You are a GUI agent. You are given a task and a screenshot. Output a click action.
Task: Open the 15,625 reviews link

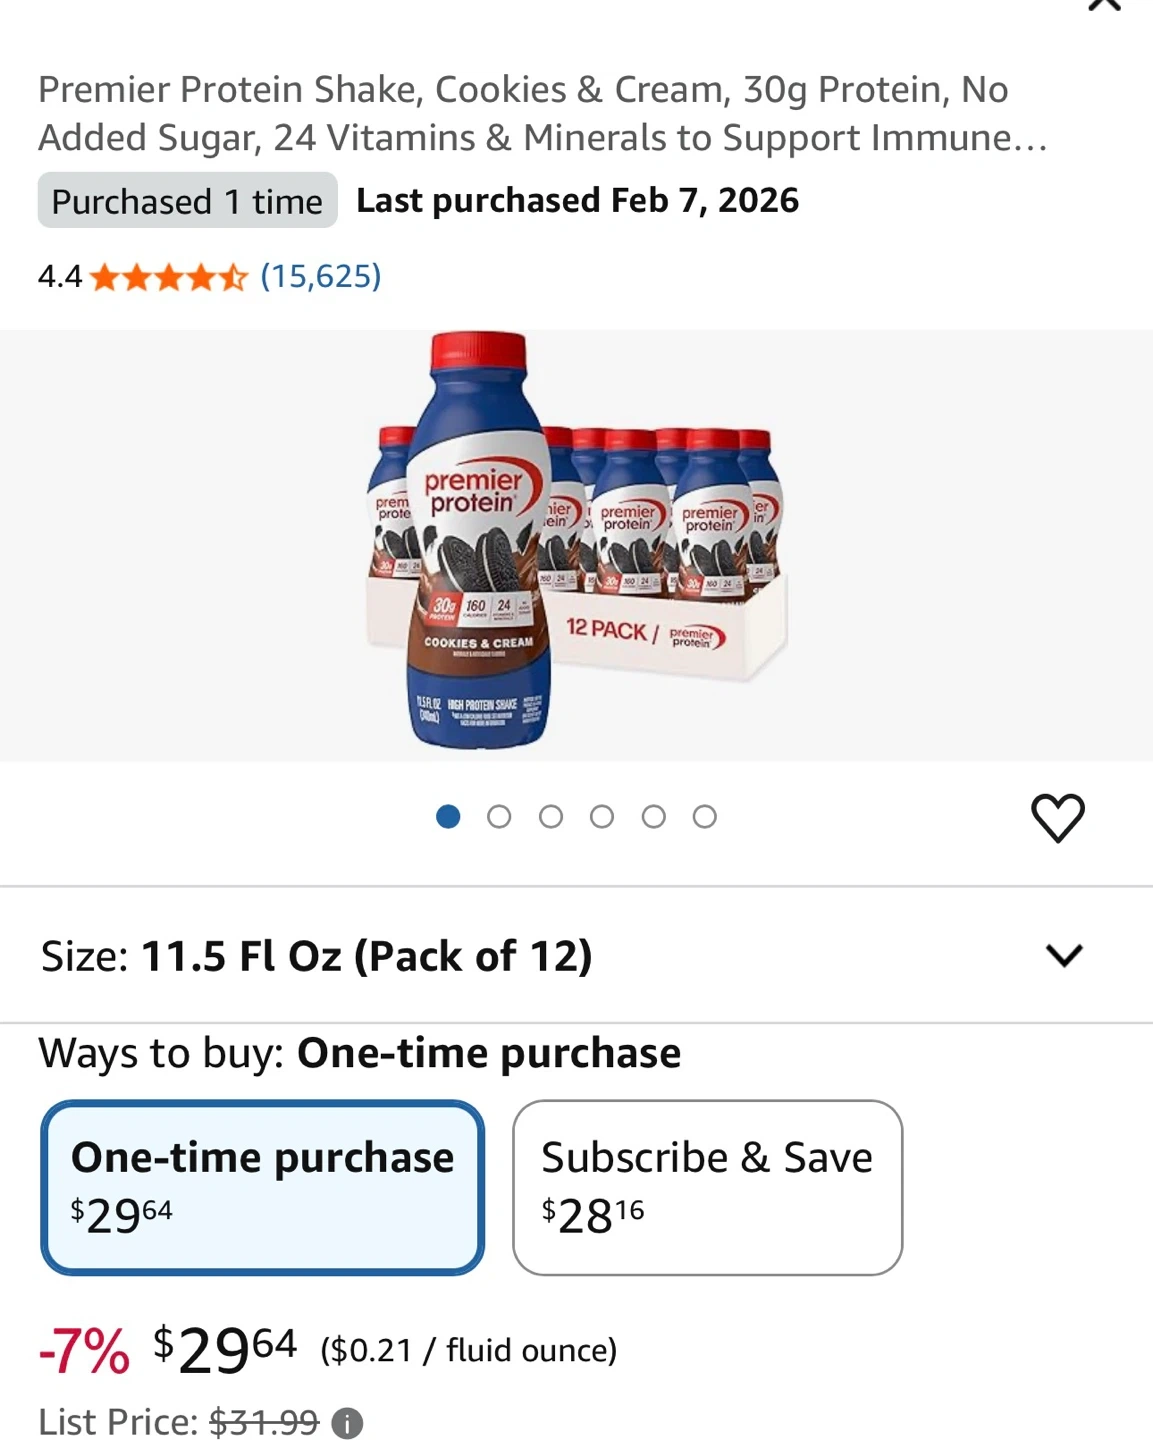(321, 276)
